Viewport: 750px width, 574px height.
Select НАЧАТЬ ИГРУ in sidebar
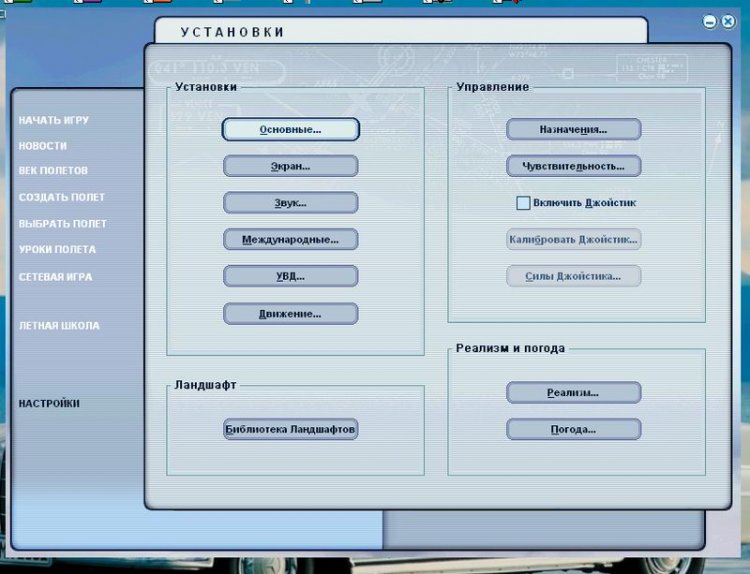click(x=54, y=121)
